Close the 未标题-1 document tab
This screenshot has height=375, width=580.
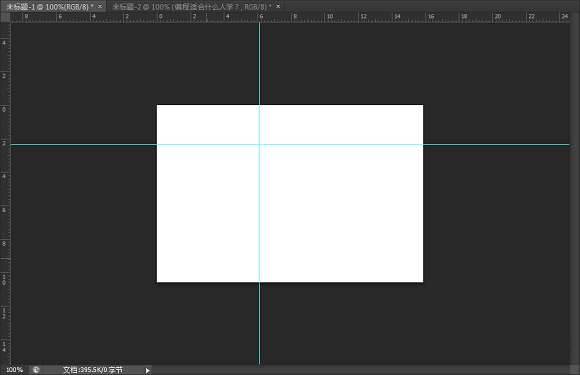click(100, 6)
